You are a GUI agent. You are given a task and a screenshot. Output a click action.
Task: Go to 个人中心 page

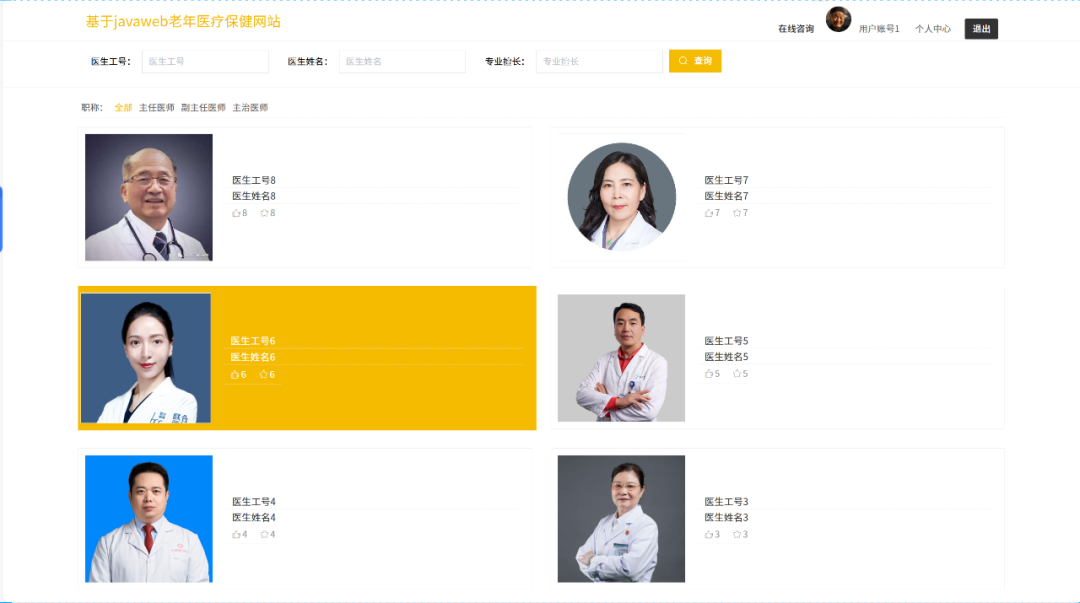click(933, 28)
